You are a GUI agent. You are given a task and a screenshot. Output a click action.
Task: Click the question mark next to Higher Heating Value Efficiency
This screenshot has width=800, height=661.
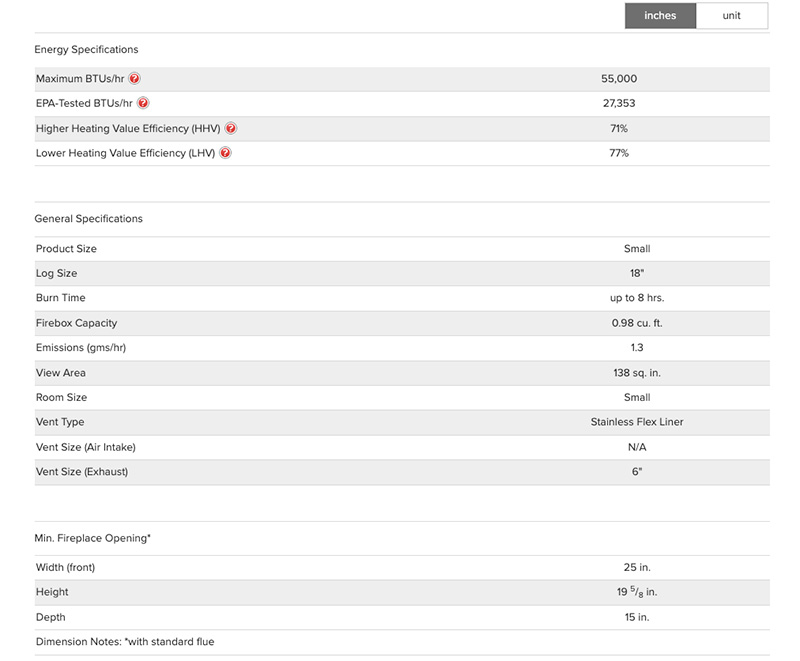[x=231, y=129]
